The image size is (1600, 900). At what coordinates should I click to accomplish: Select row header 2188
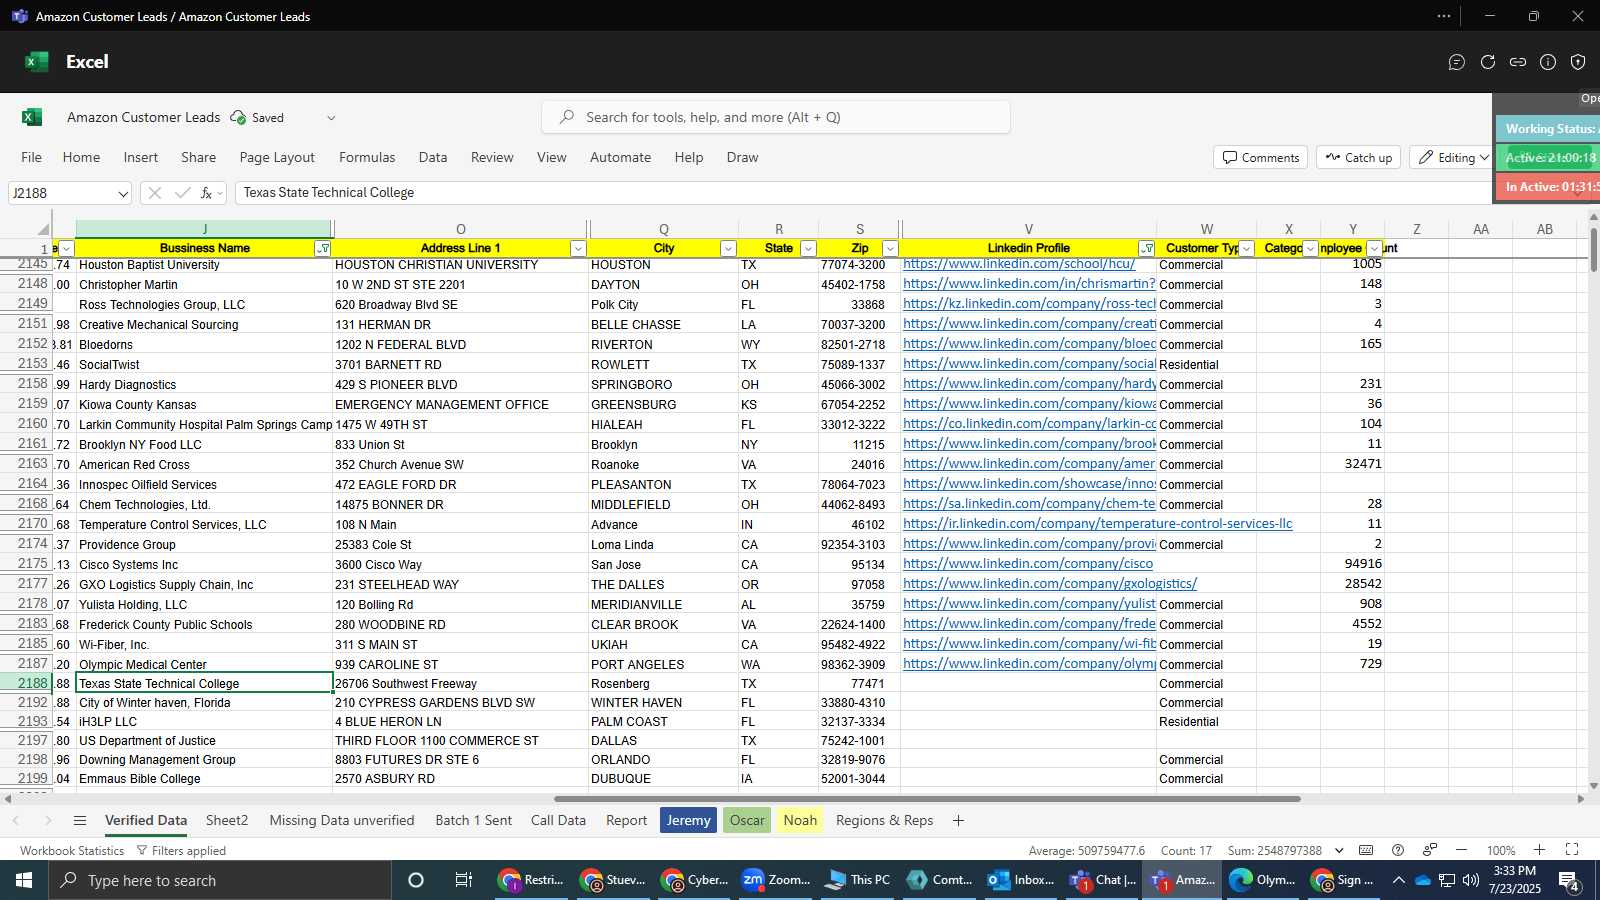click(26, 683)
